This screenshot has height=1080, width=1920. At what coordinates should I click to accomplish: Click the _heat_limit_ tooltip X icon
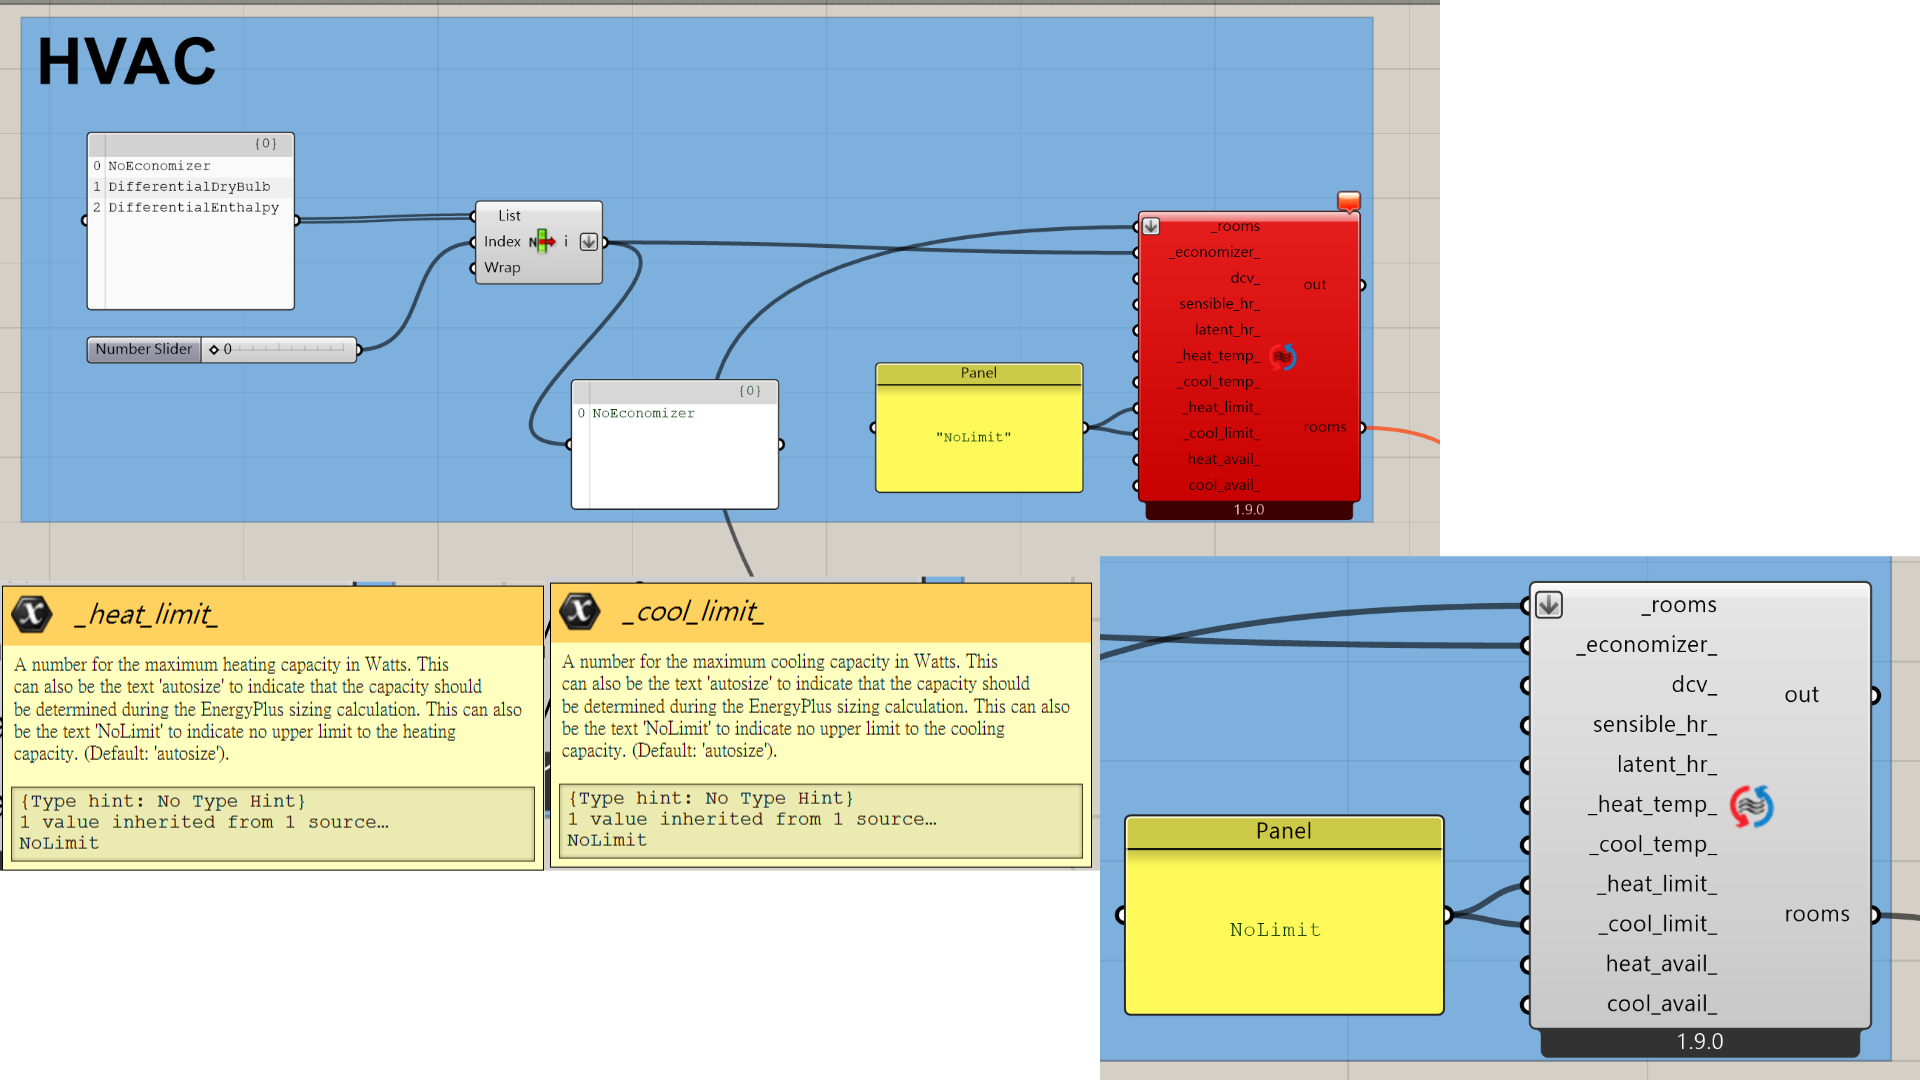[x=32, y=613]
